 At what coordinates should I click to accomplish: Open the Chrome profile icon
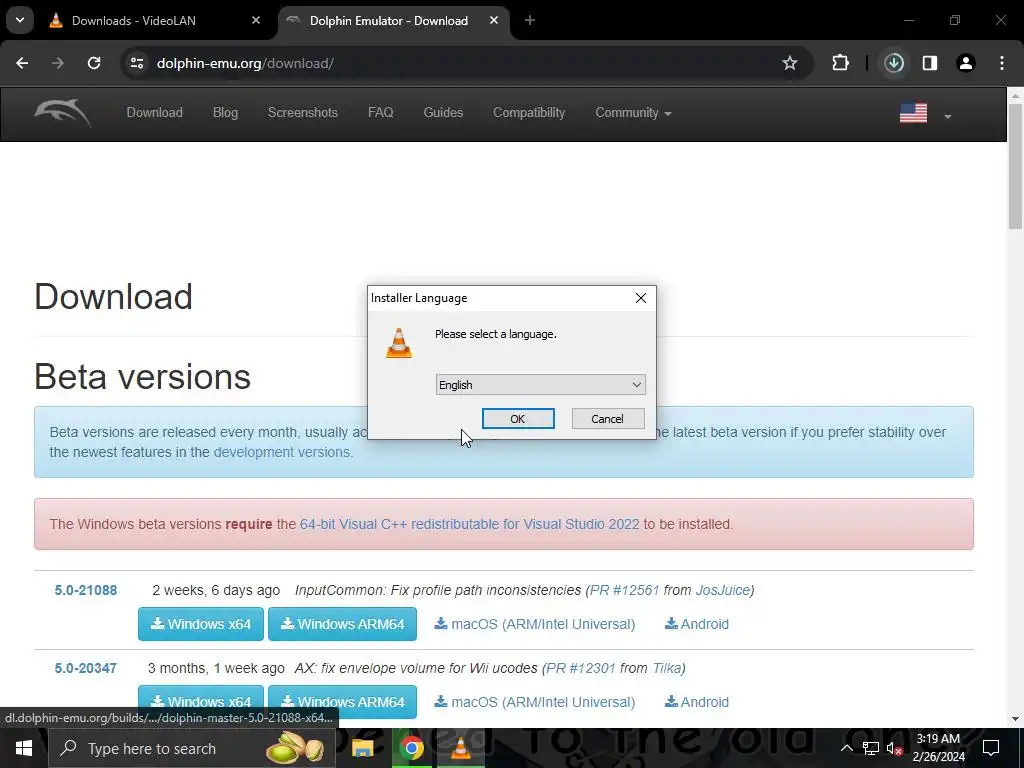click(x=966, y=63)
